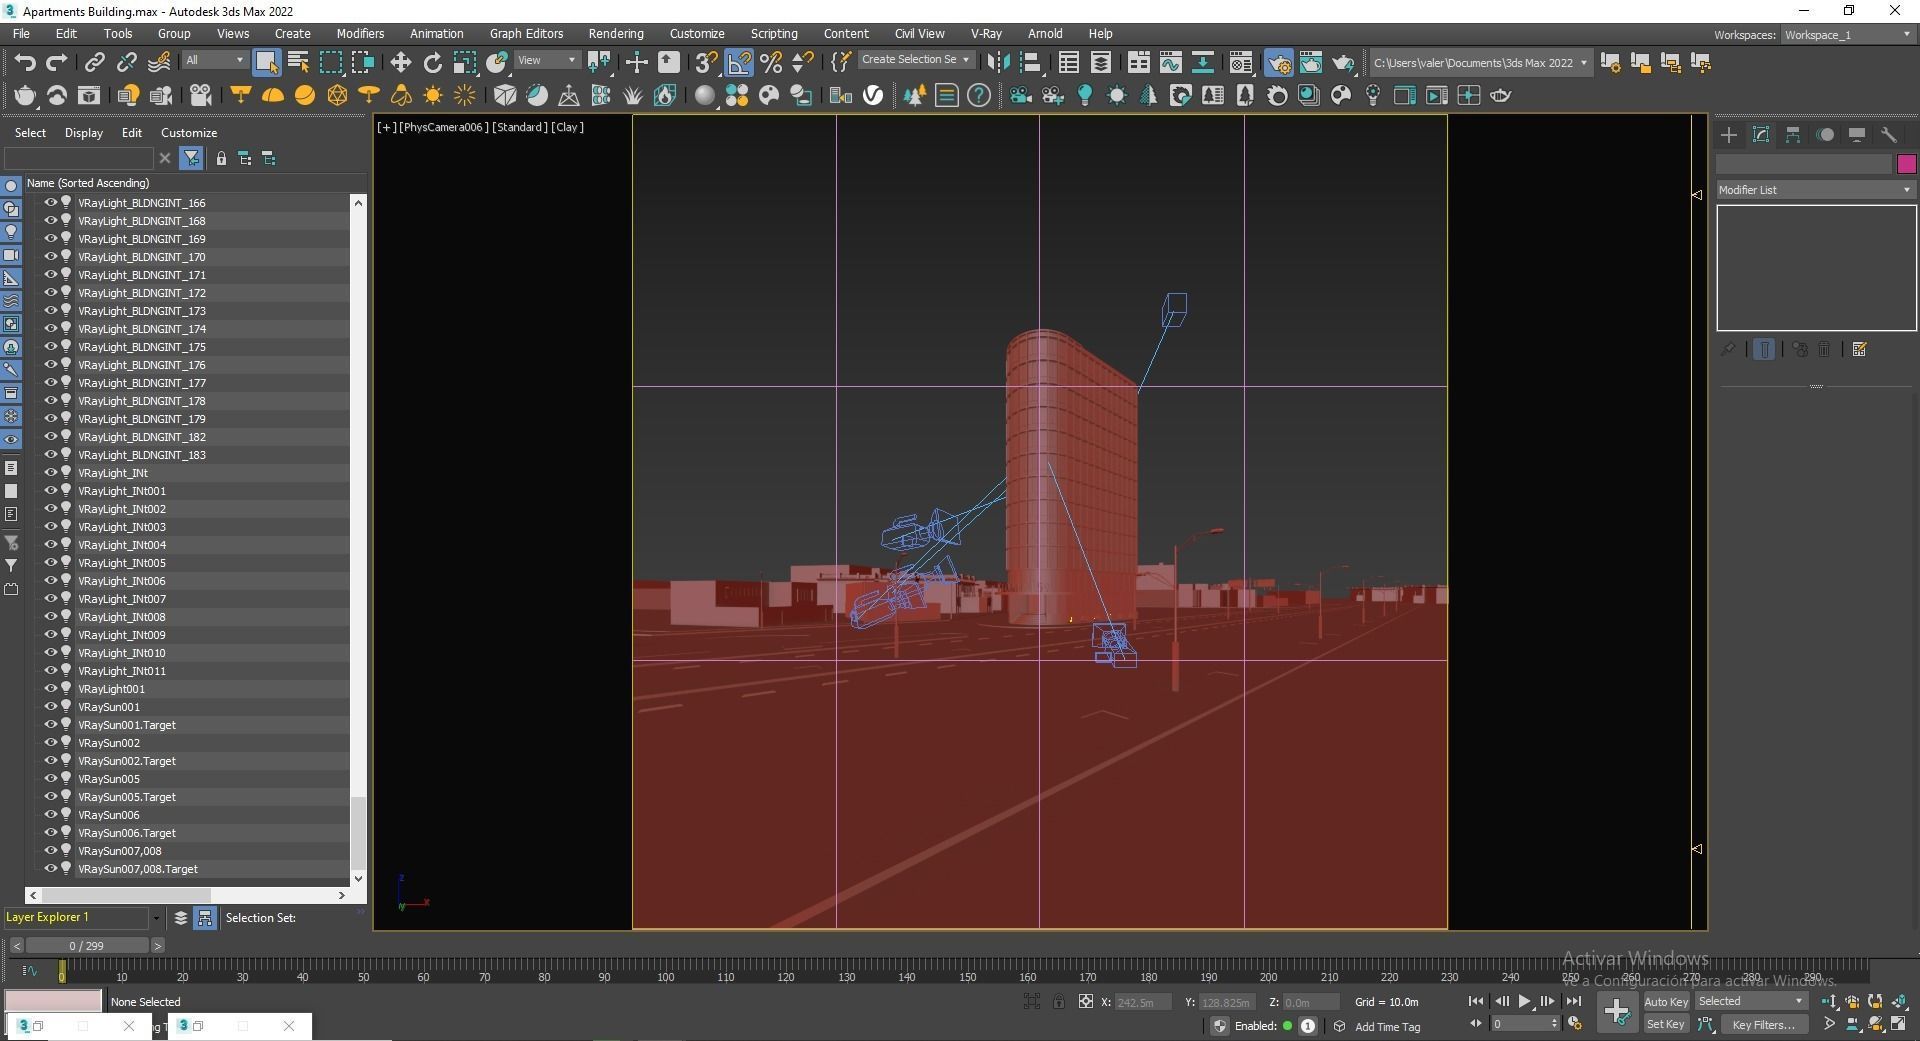Open the Create command panel tab
Viewport: 1920px width, 1041px height.
coord(1729,135)
